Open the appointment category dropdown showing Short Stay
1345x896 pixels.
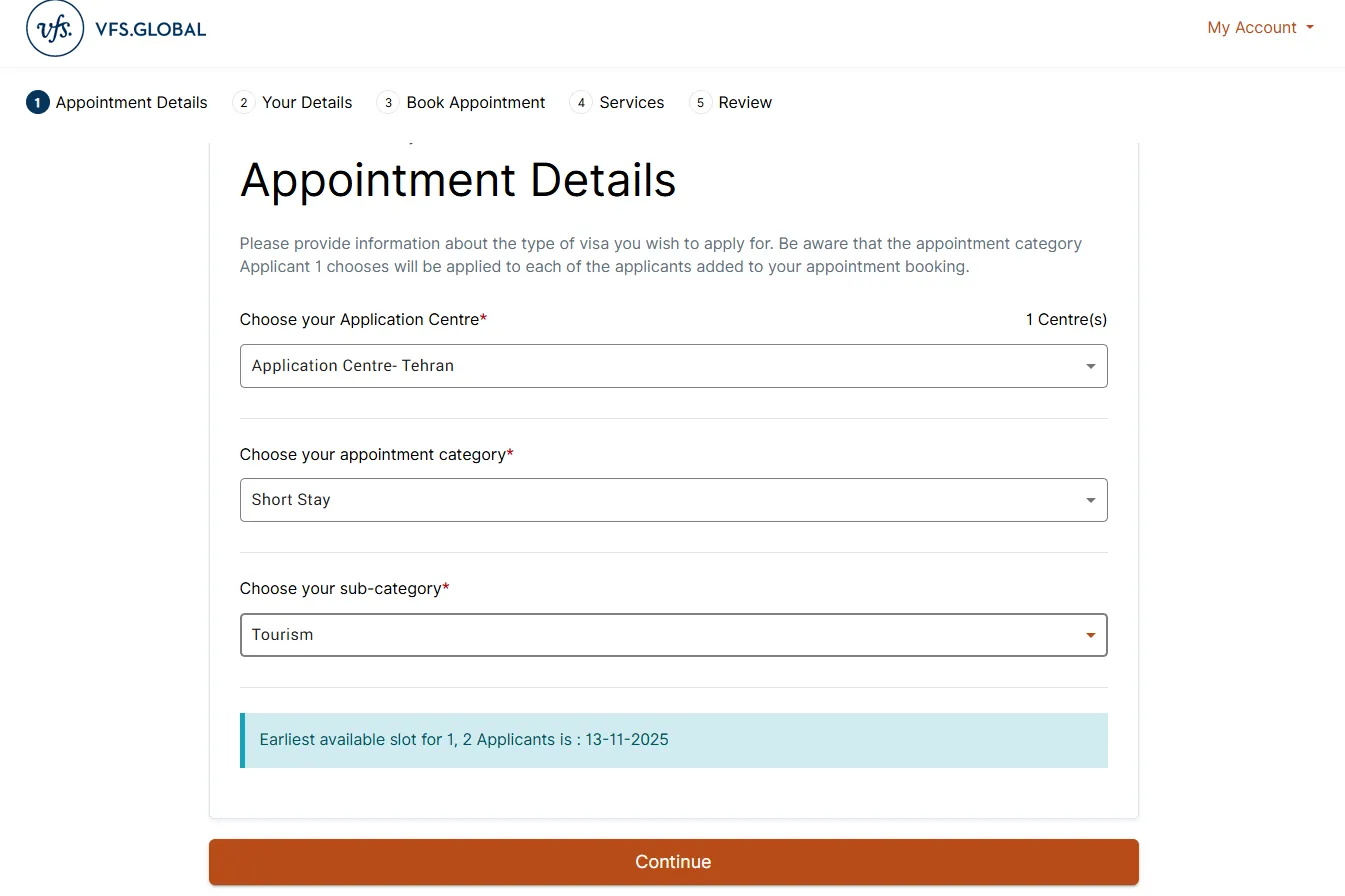pyautogui.click(x=673, y=500)
